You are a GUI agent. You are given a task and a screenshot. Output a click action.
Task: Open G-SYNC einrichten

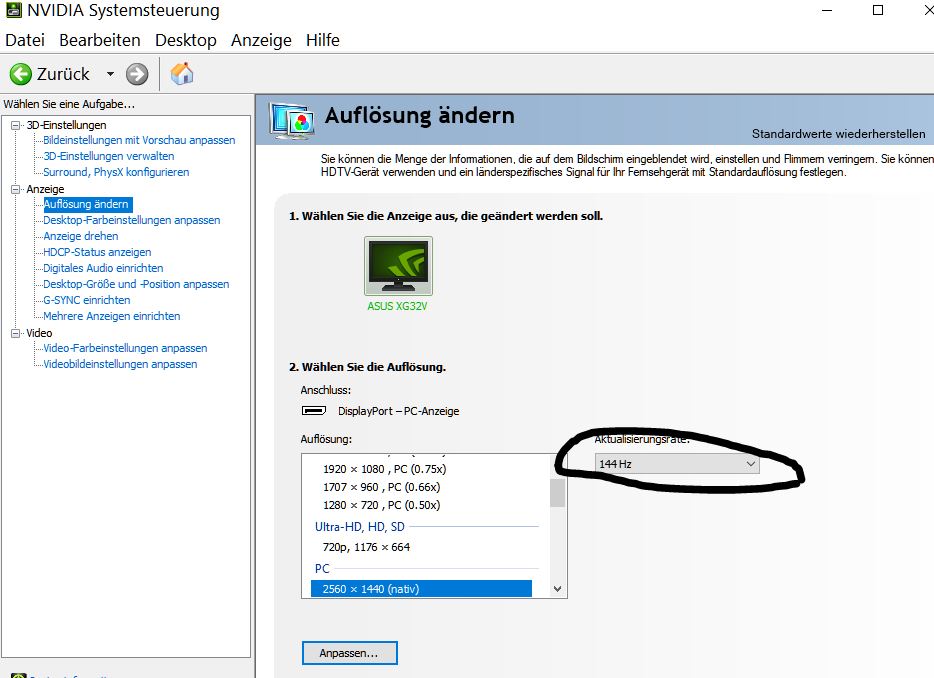[86, 300]
